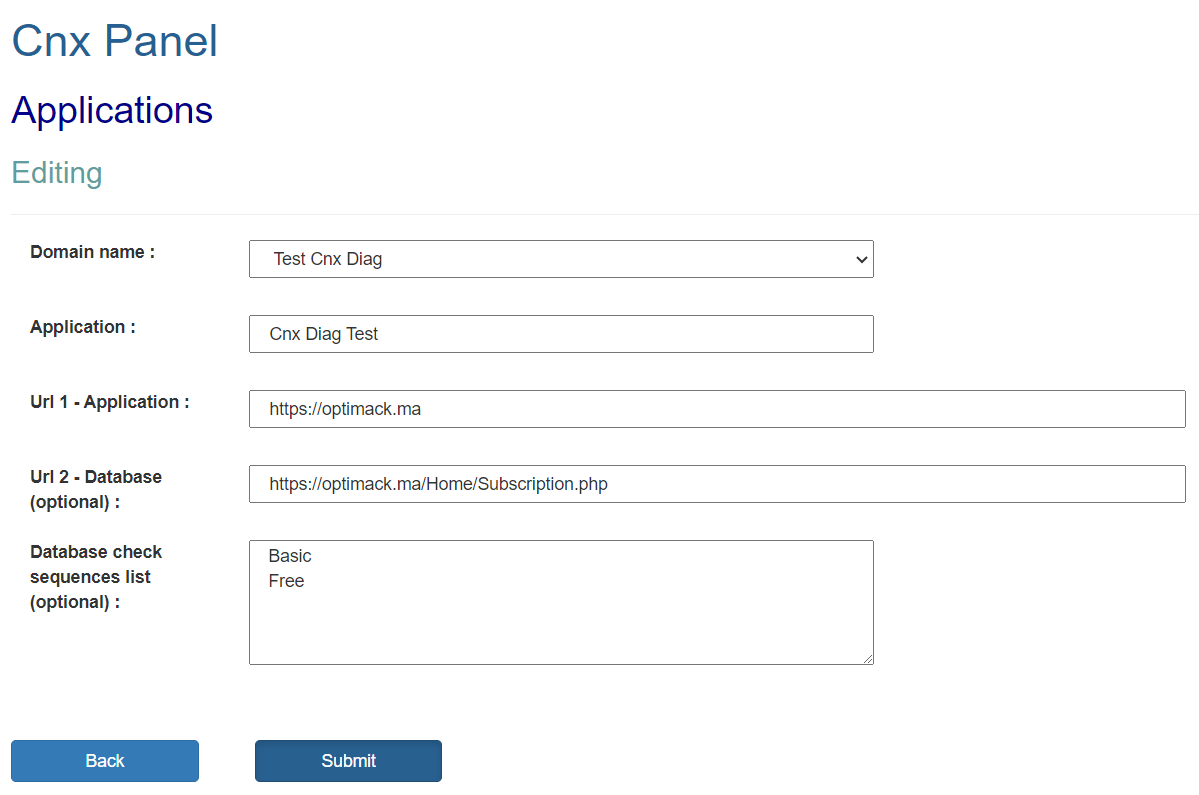Screen dimensions: 1199x795
Task: Click the Url 2 - Database (optional) label
Action: coord(96,489)
